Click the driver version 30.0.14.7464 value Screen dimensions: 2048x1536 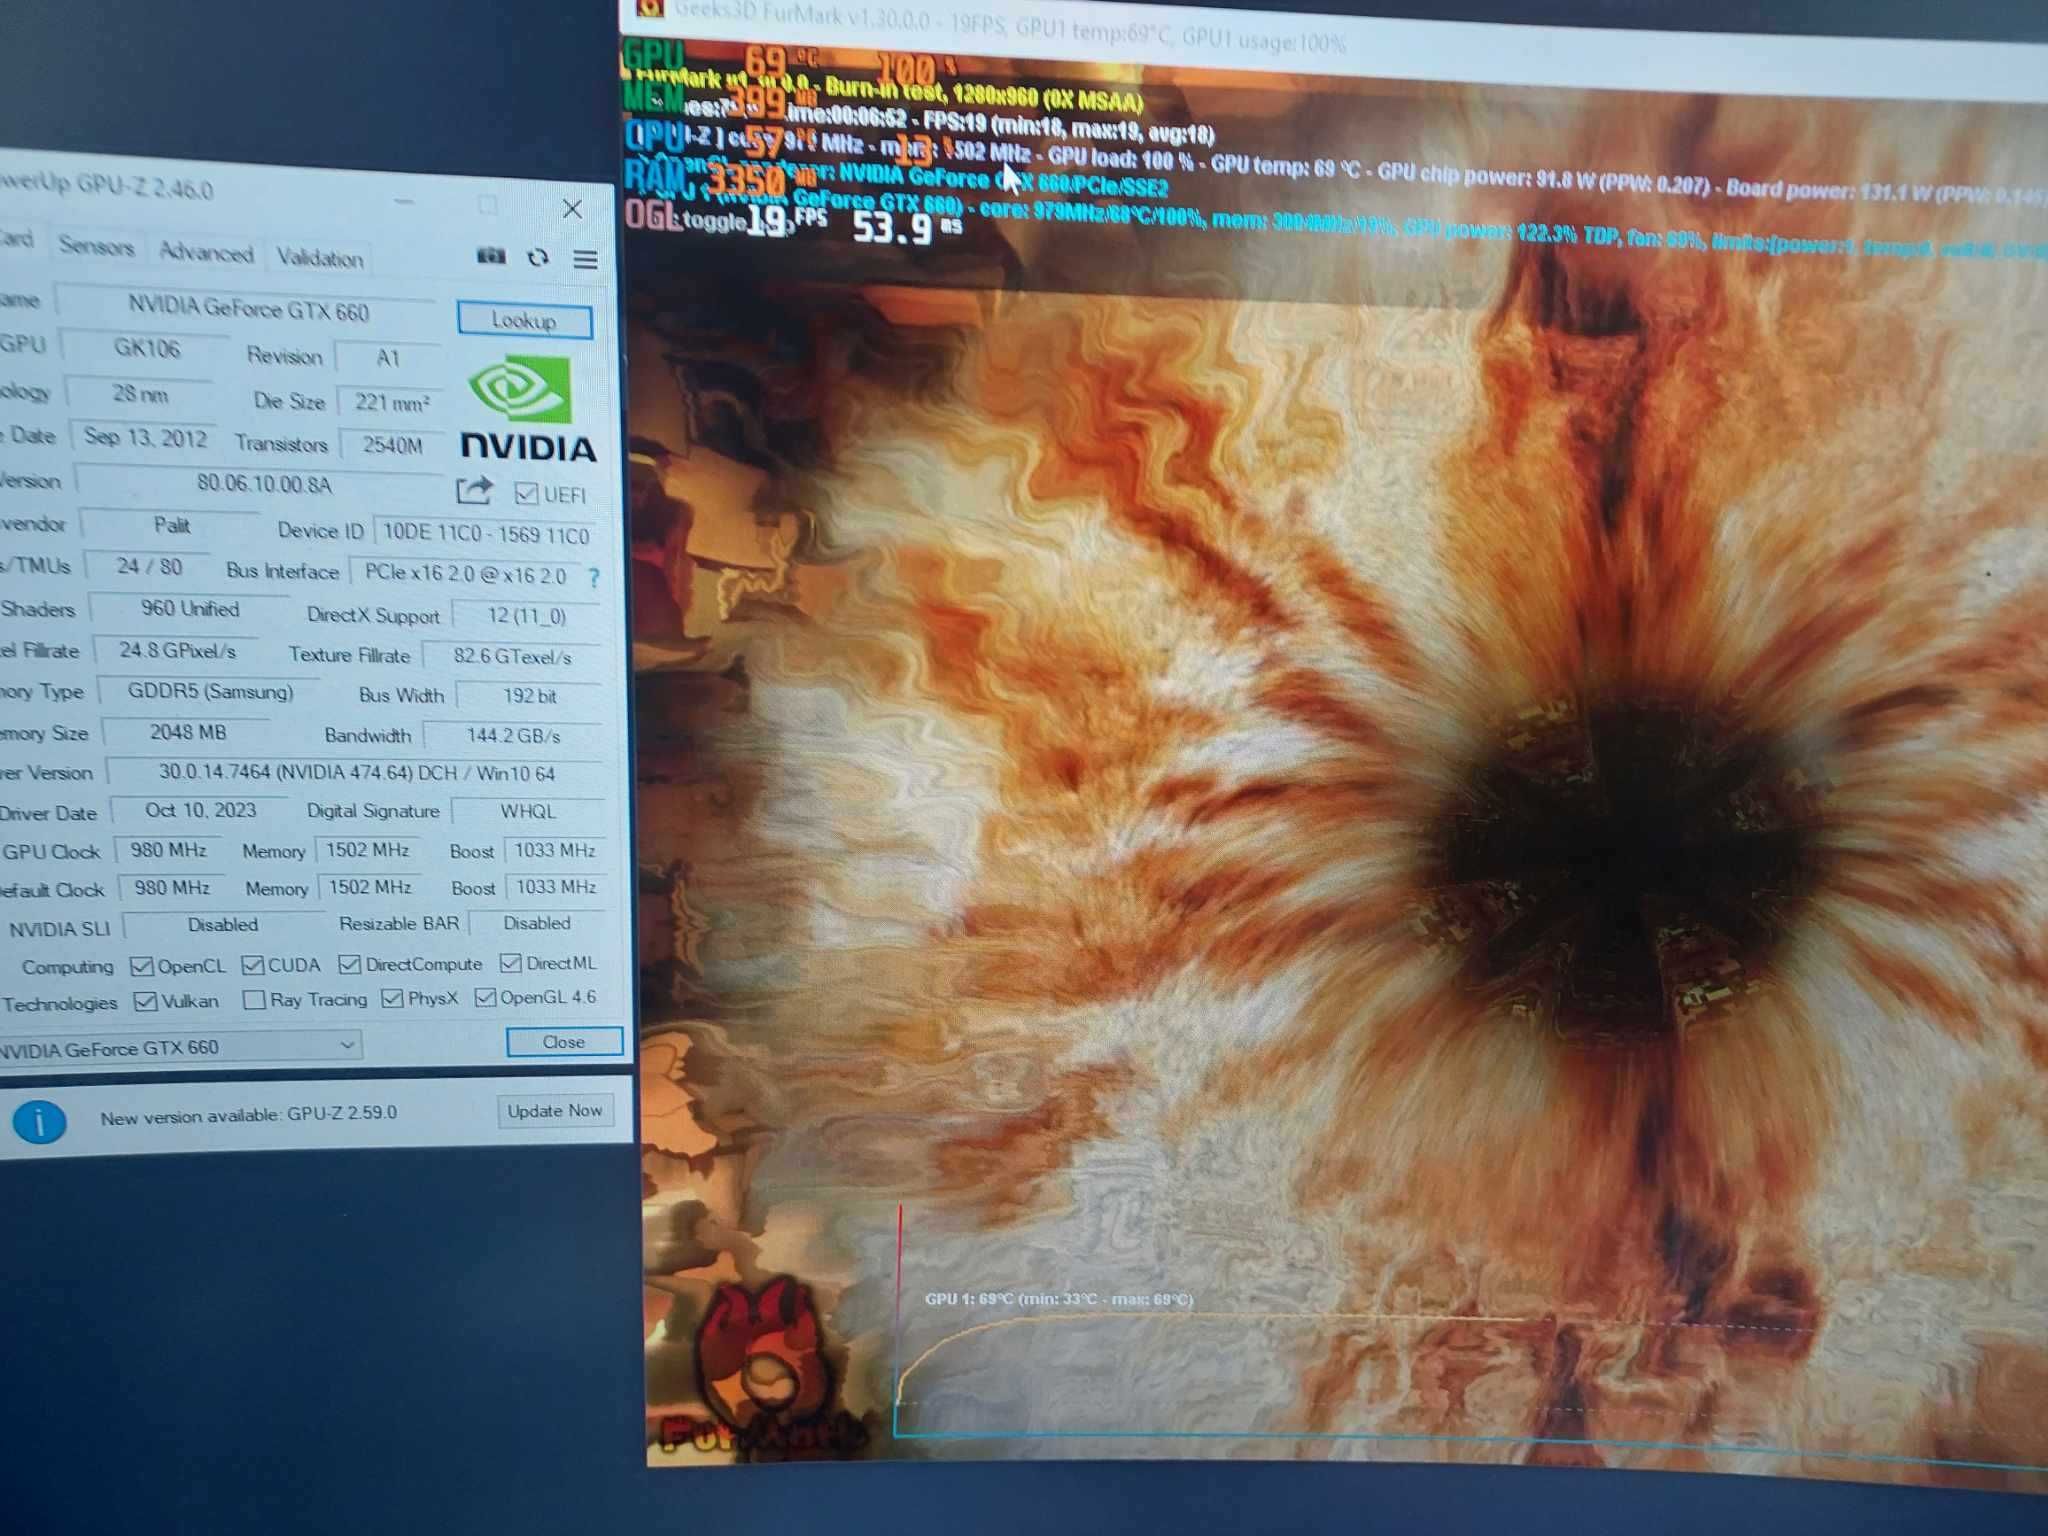click(x=356, y=773)
